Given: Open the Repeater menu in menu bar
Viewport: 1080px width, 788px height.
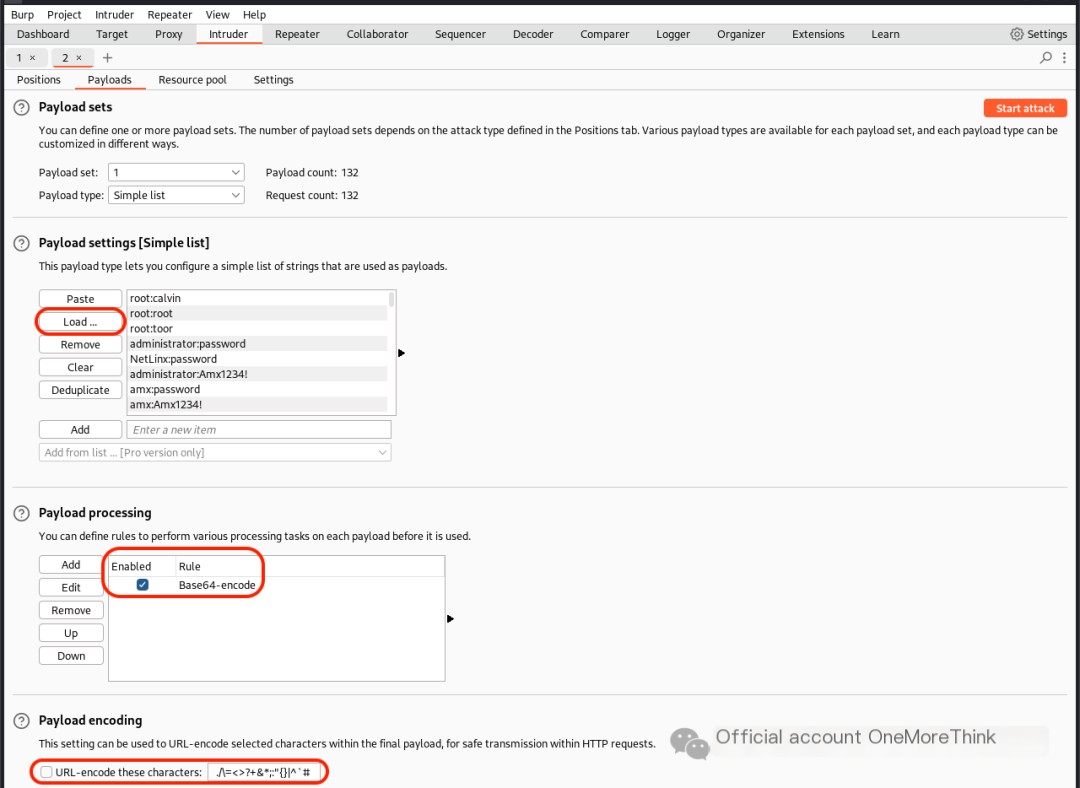Looking at the screenshot, I should tap(169, 14).
